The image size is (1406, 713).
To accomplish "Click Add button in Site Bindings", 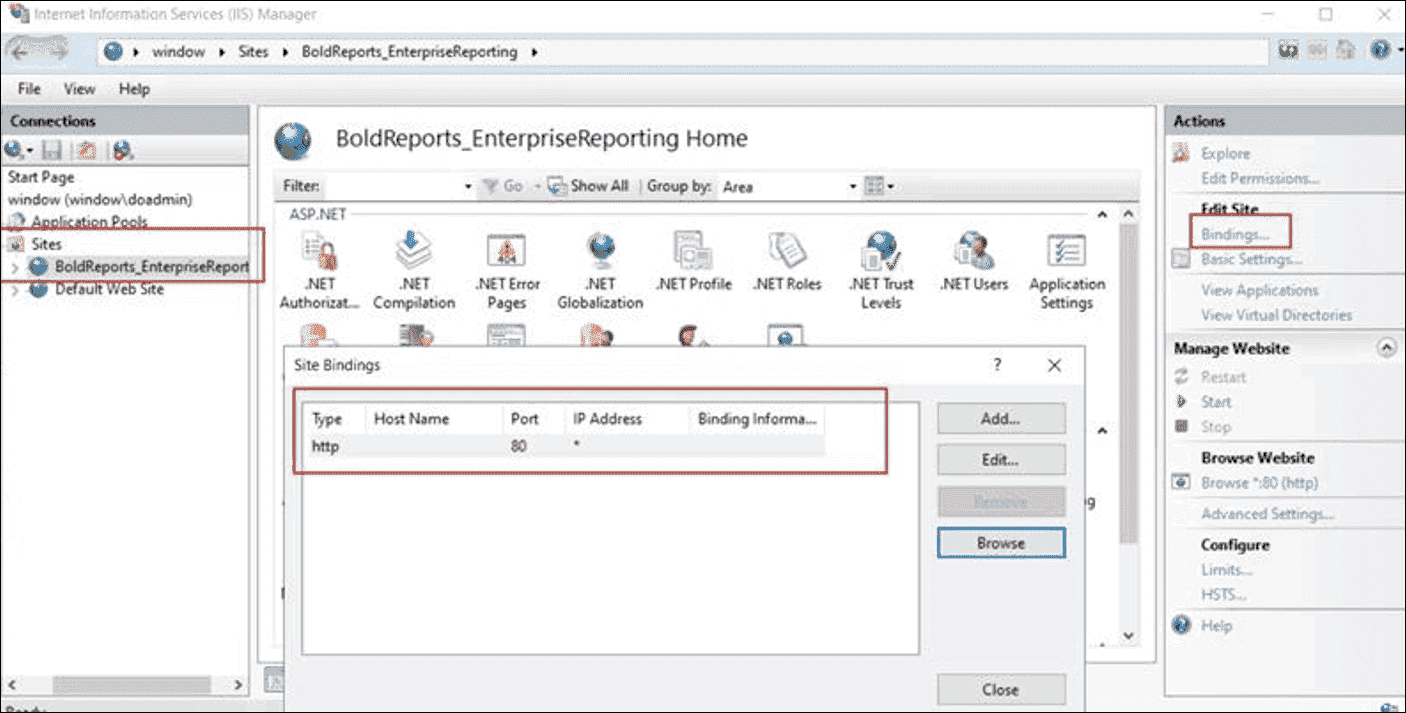I will 1001,419.
